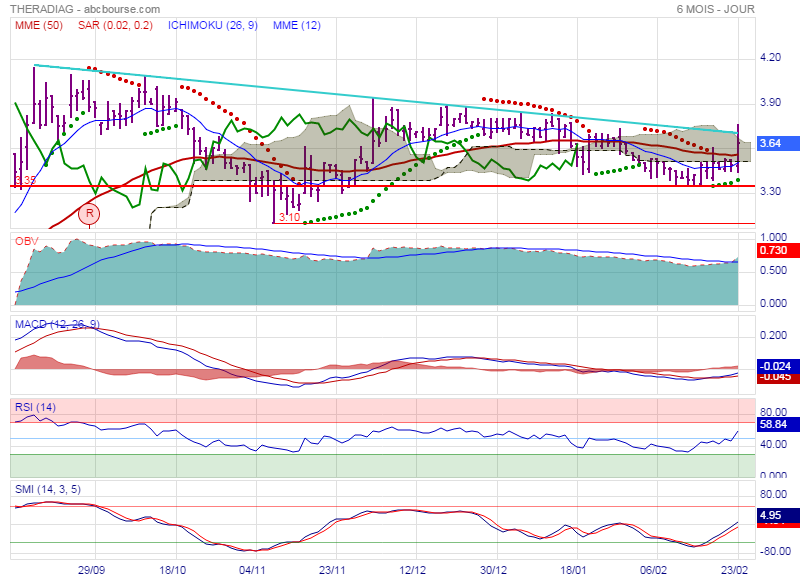Click the 04/11 date axis label

tap(252, 570)
